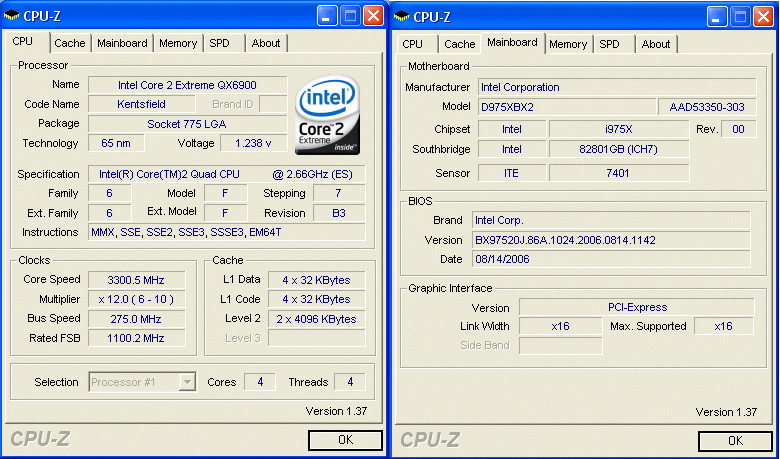The image size is (780, 459).
Task: Open the Mainboard tab in the left window
Action: pyautogui.click(x=122, y=43)
